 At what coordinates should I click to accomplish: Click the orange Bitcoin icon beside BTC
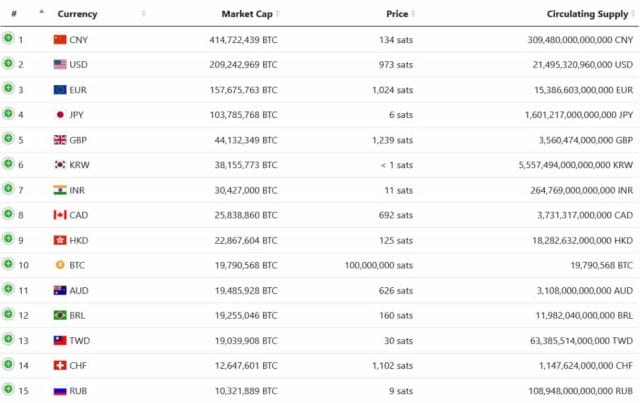point(60,265)
